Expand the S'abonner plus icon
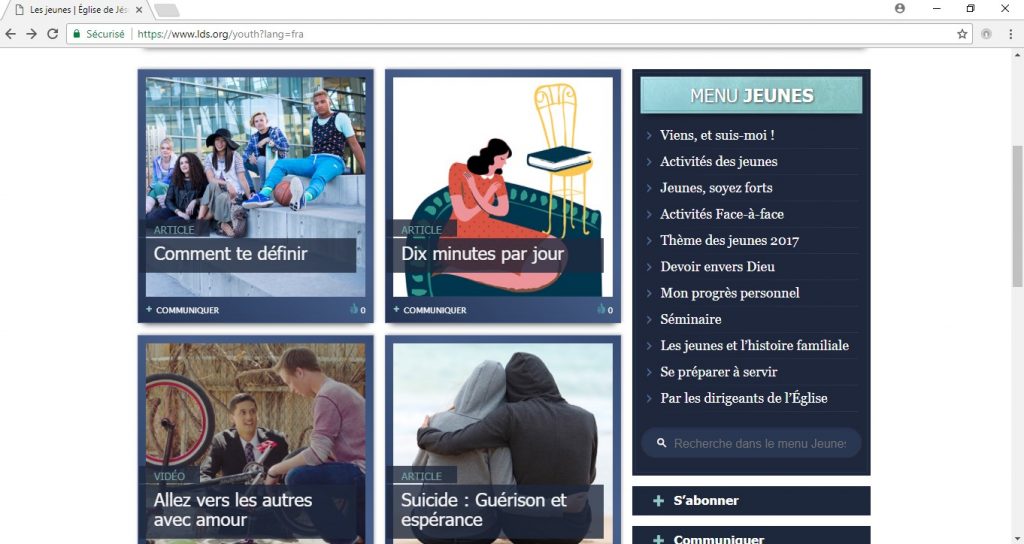Viewport: 1024px width, 544px height. point(658,501)
